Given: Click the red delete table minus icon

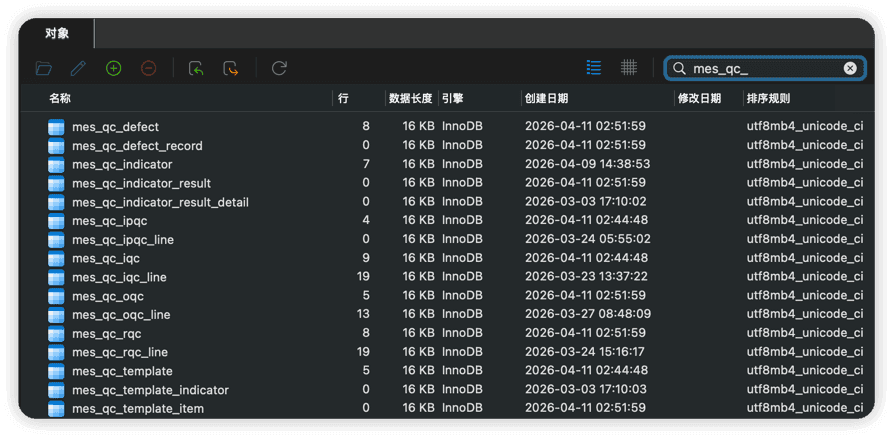Looking at the screenshot, I should pyautogui.click(x=148, y=68).
